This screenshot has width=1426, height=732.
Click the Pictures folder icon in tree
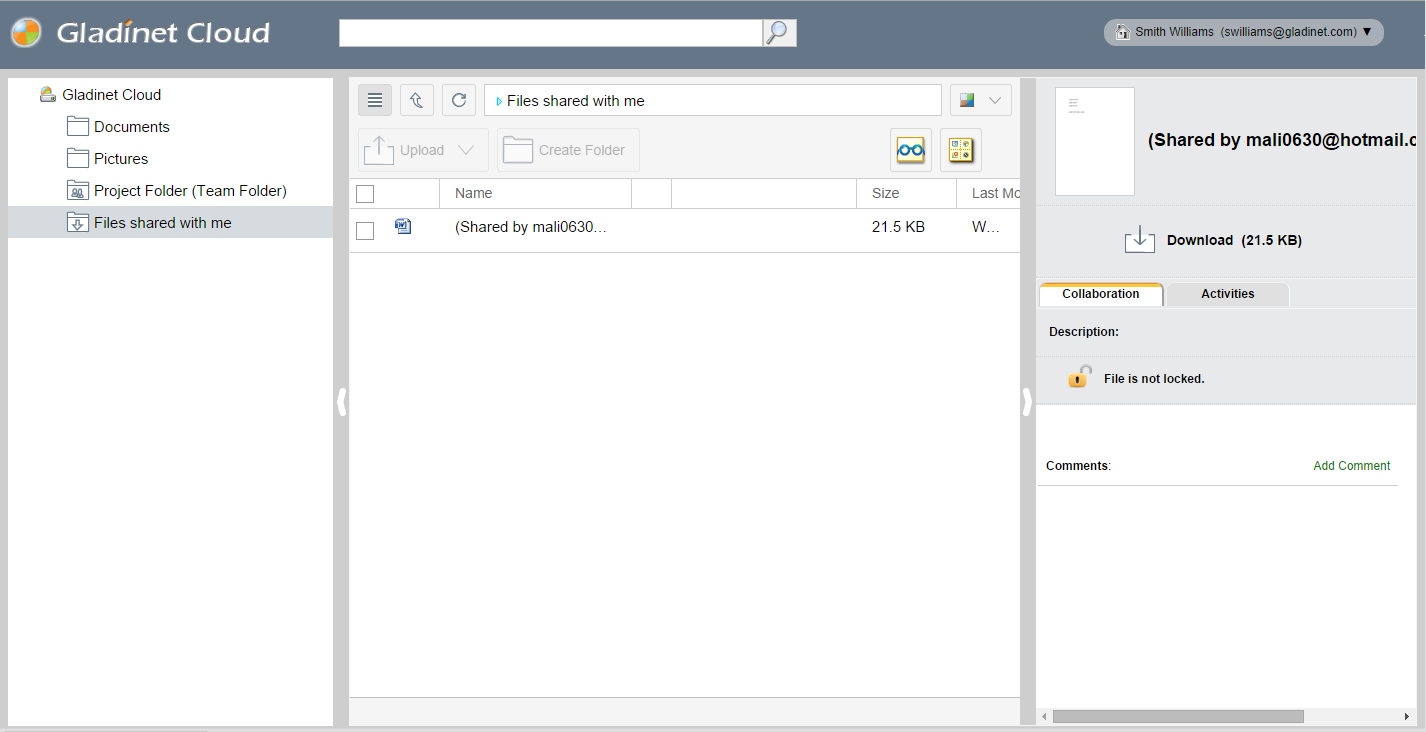pyautogui.click(x=78, y=158)
